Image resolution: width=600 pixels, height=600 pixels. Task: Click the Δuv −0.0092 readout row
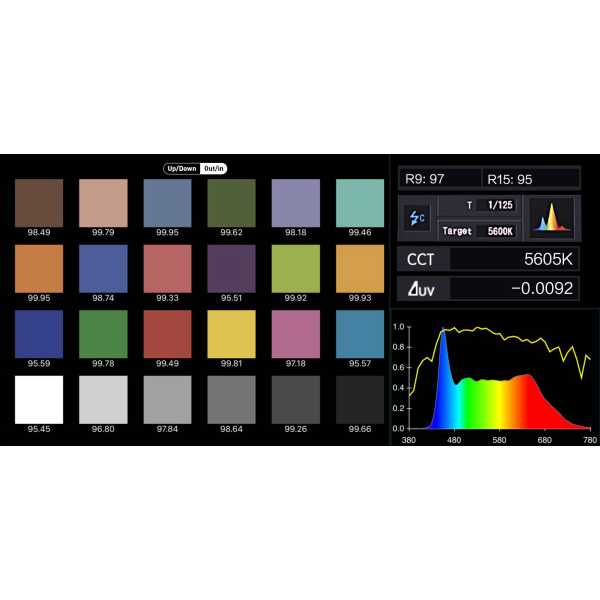488,289
